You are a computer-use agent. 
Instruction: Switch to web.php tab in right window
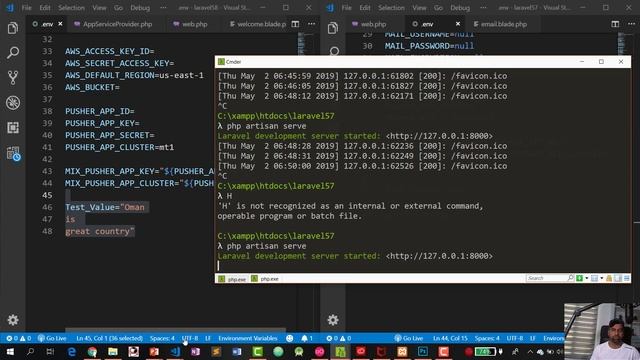[x=370, y=24]
